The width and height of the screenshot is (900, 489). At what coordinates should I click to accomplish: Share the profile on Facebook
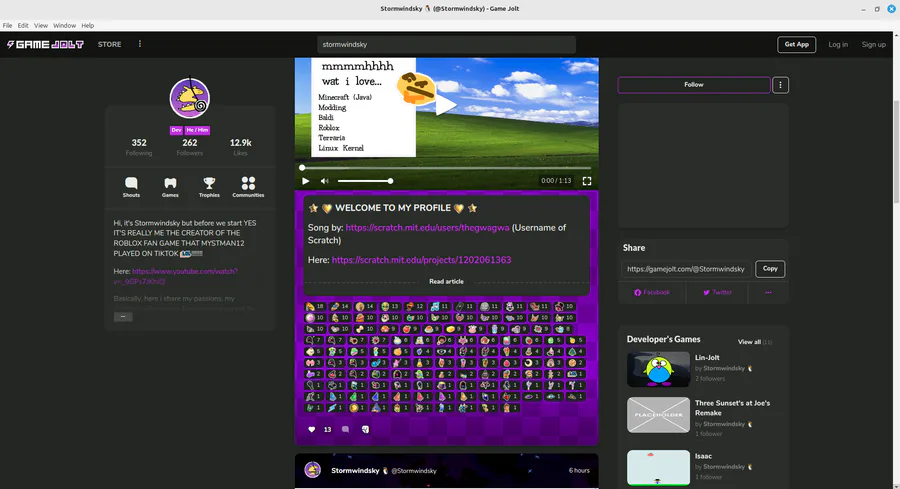tap(652, 292)
